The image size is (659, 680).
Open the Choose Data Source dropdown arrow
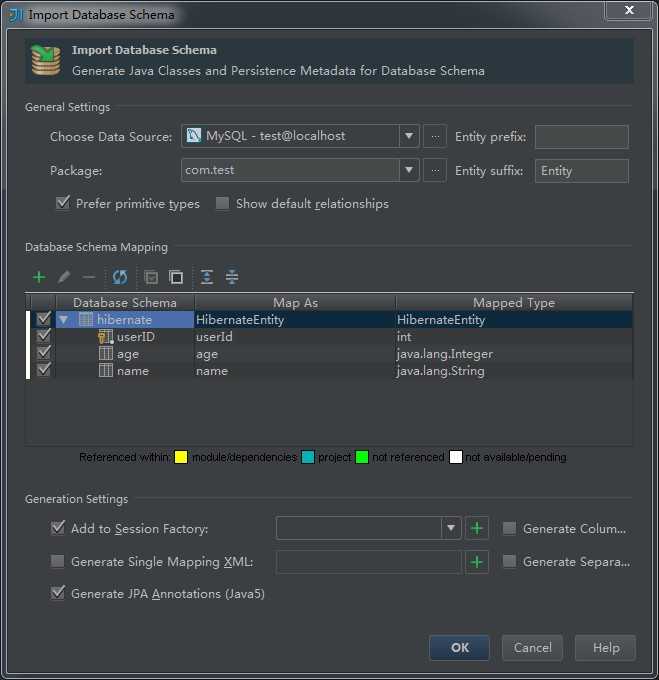coord(409,136)
